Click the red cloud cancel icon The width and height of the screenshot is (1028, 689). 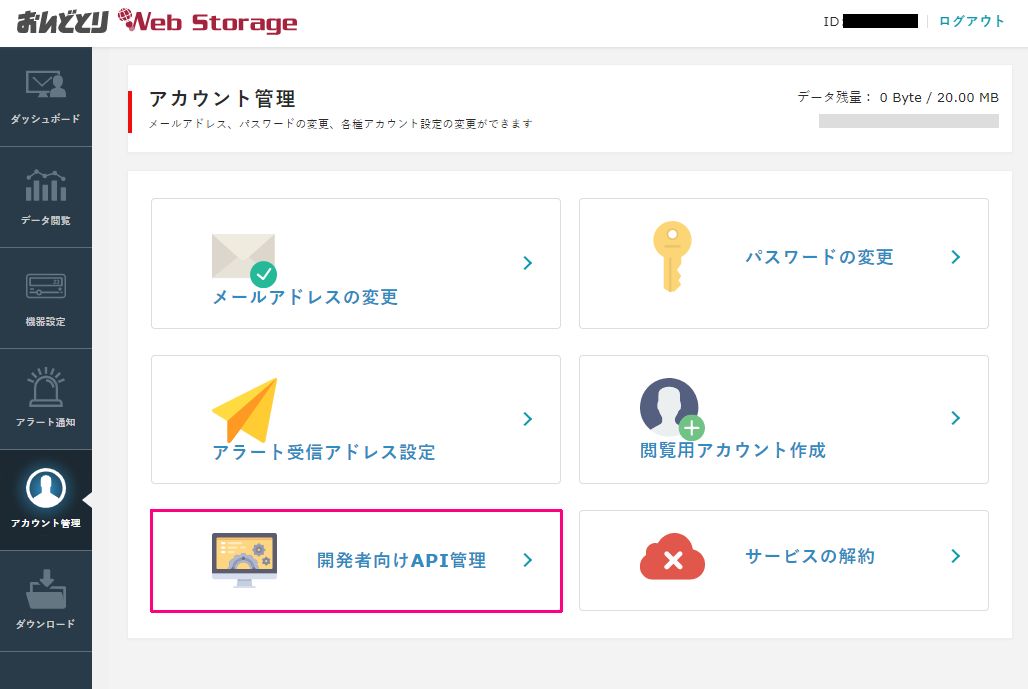coord(672,558)
